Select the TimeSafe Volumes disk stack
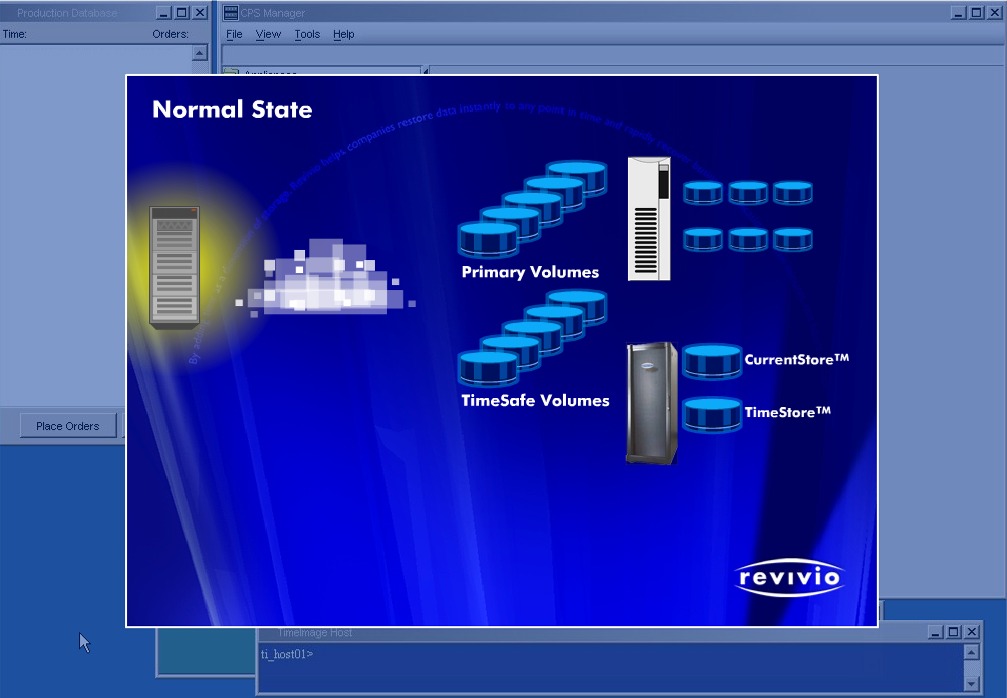Viewport: 1007px width, 698px height. (x=532, y=338)
